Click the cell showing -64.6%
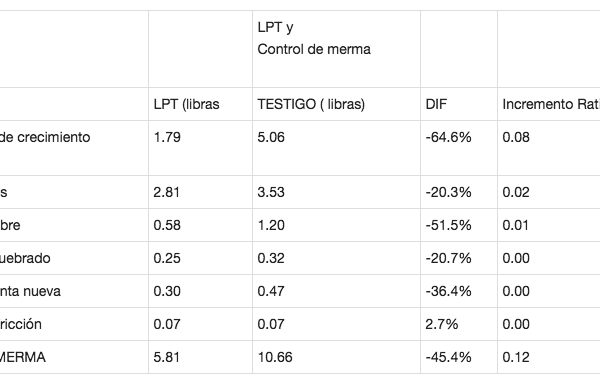600x386 pixels. [x=459, y=148]
